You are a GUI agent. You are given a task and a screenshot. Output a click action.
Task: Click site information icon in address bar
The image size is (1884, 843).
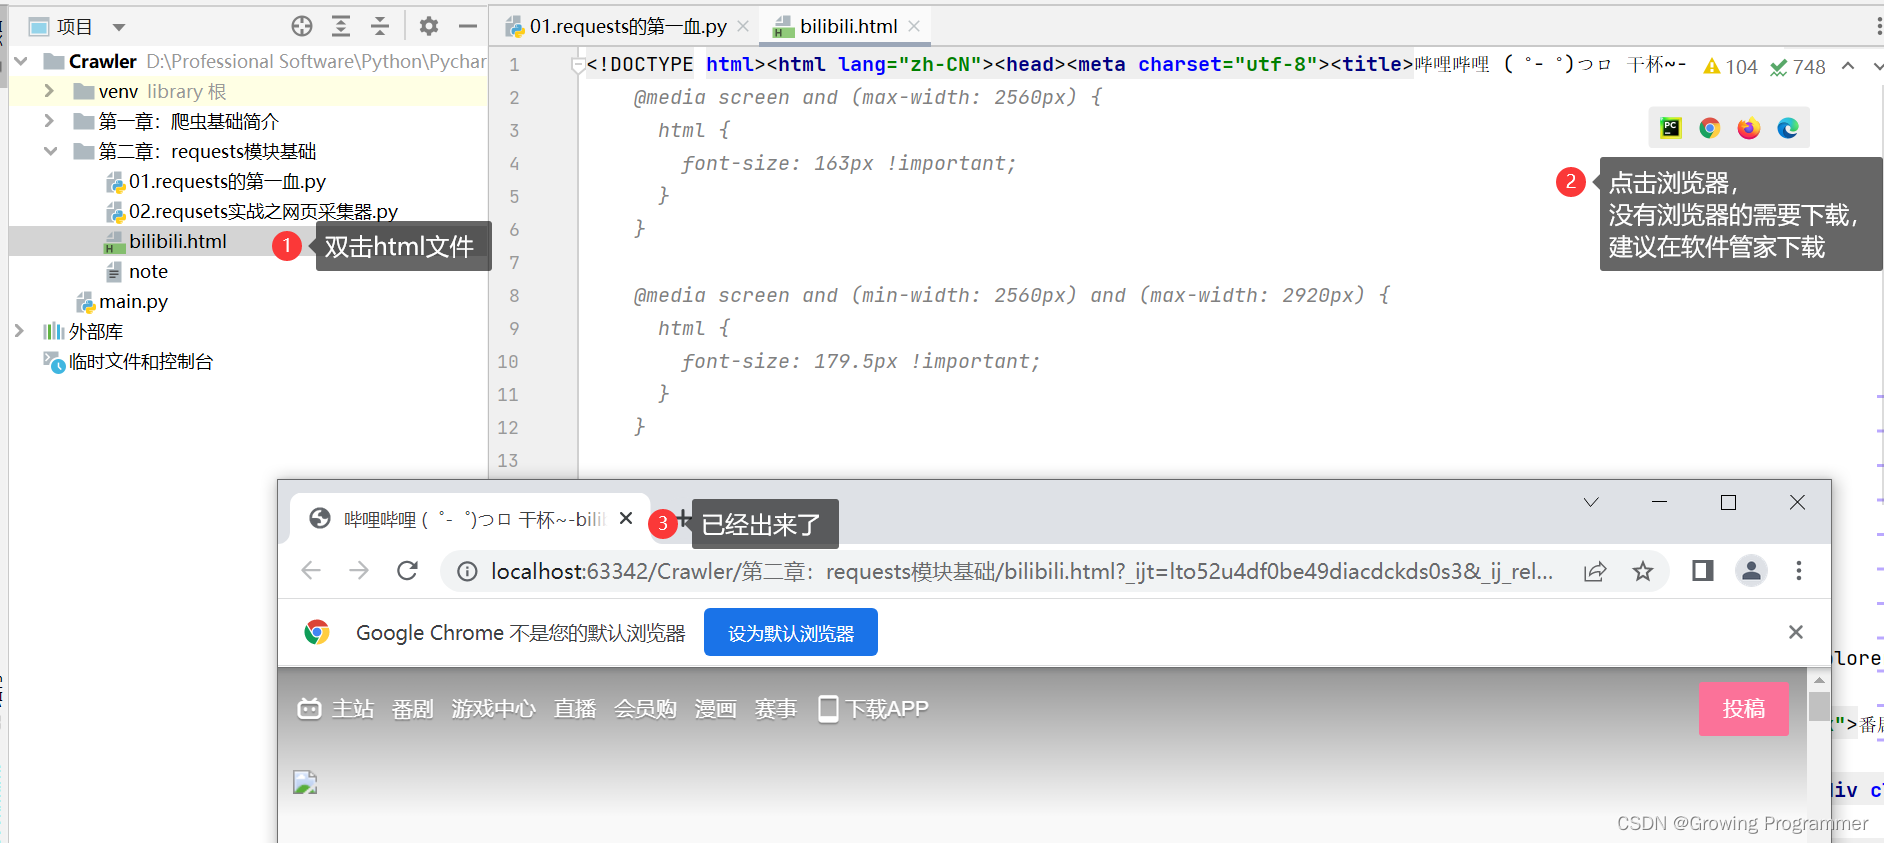click(466, 571)
